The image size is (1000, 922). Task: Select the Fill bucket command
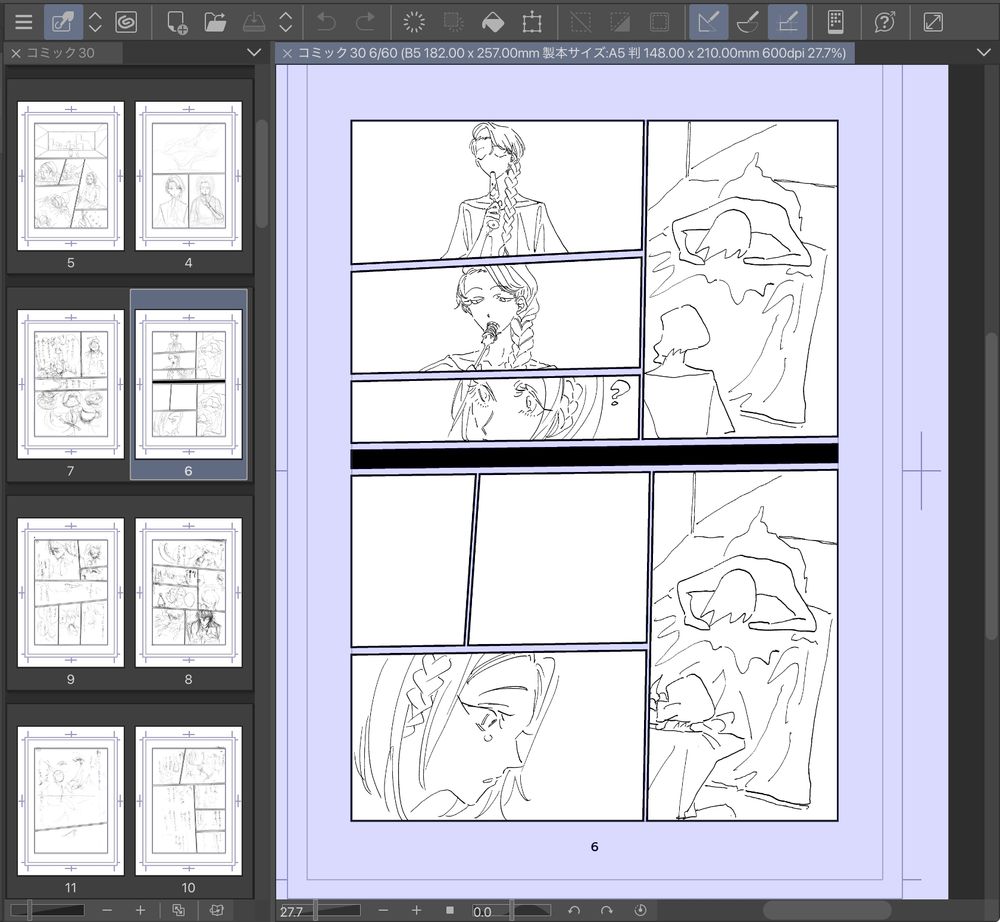click(493, 22)
